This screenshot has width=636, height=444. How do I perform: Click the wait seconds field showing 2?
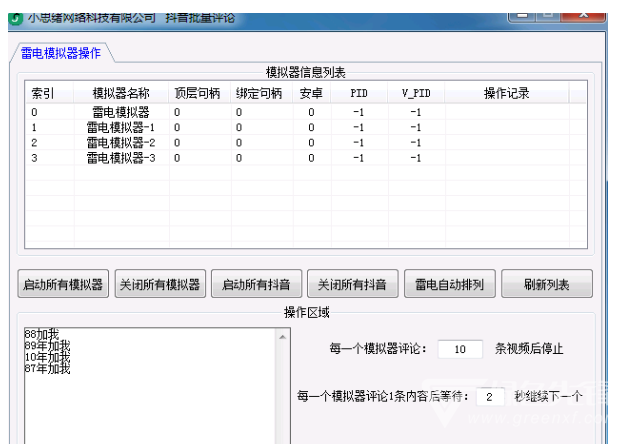(490, 397)
